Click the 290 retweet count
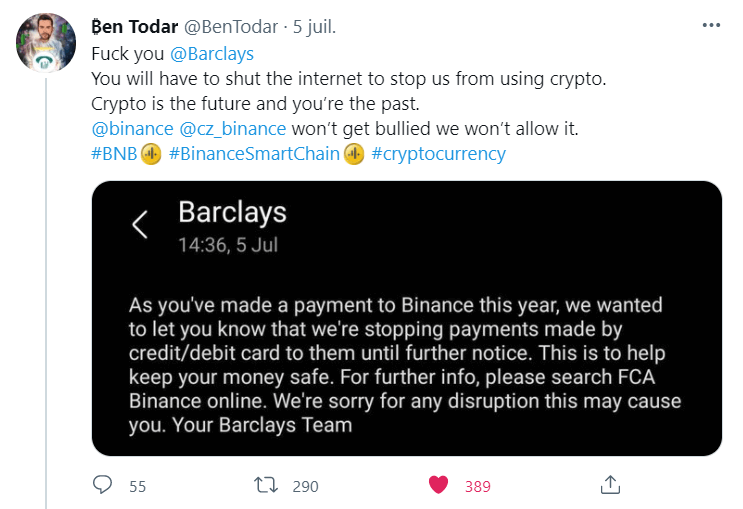The width and height of the screenshot is (743, 509). click(305, 486)
